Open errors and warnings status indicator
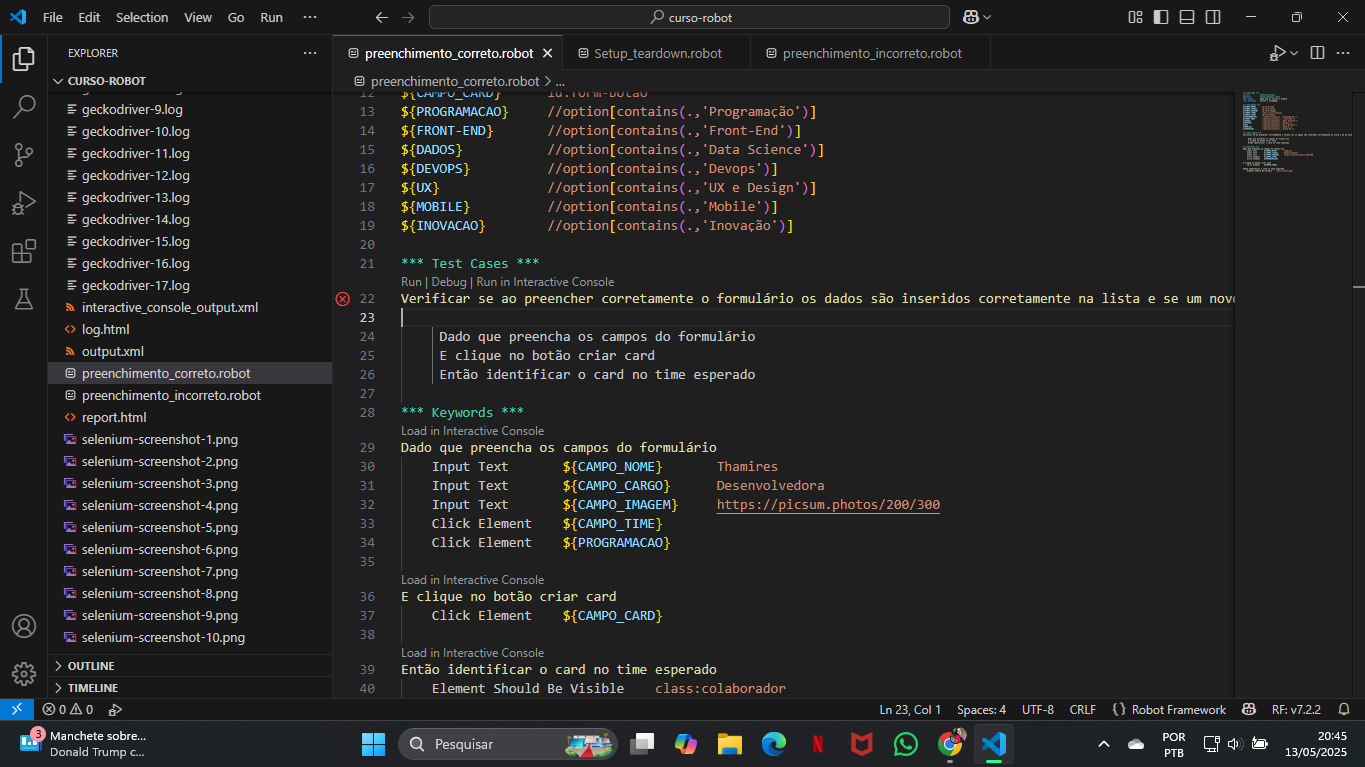 pos(67,709)
